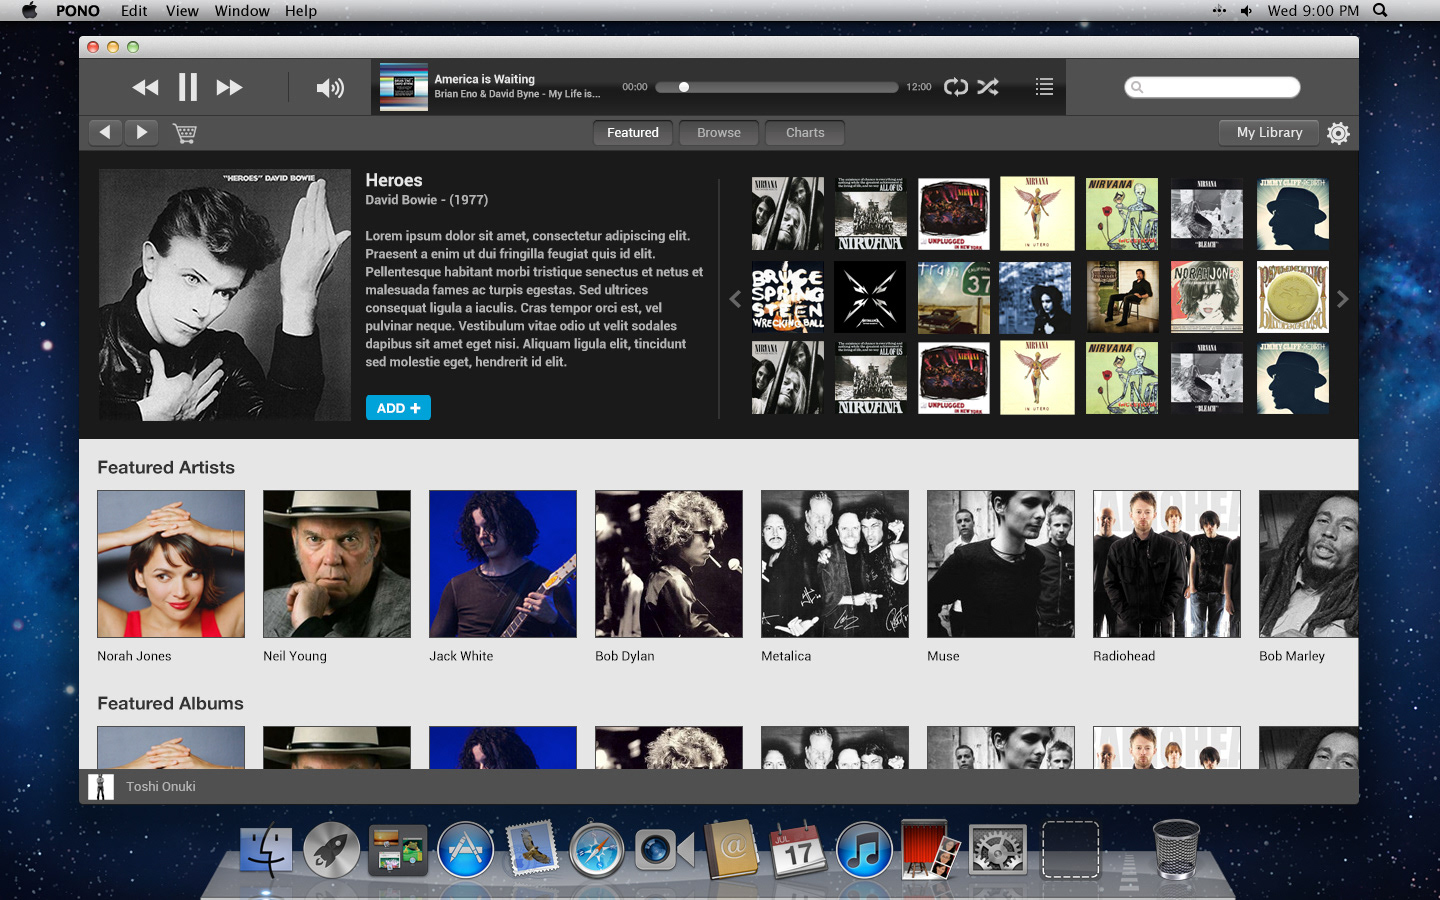Select Bob Dylan artist photo
Viewport: 1440px width, 900px height.
click(x=669, y=564)
